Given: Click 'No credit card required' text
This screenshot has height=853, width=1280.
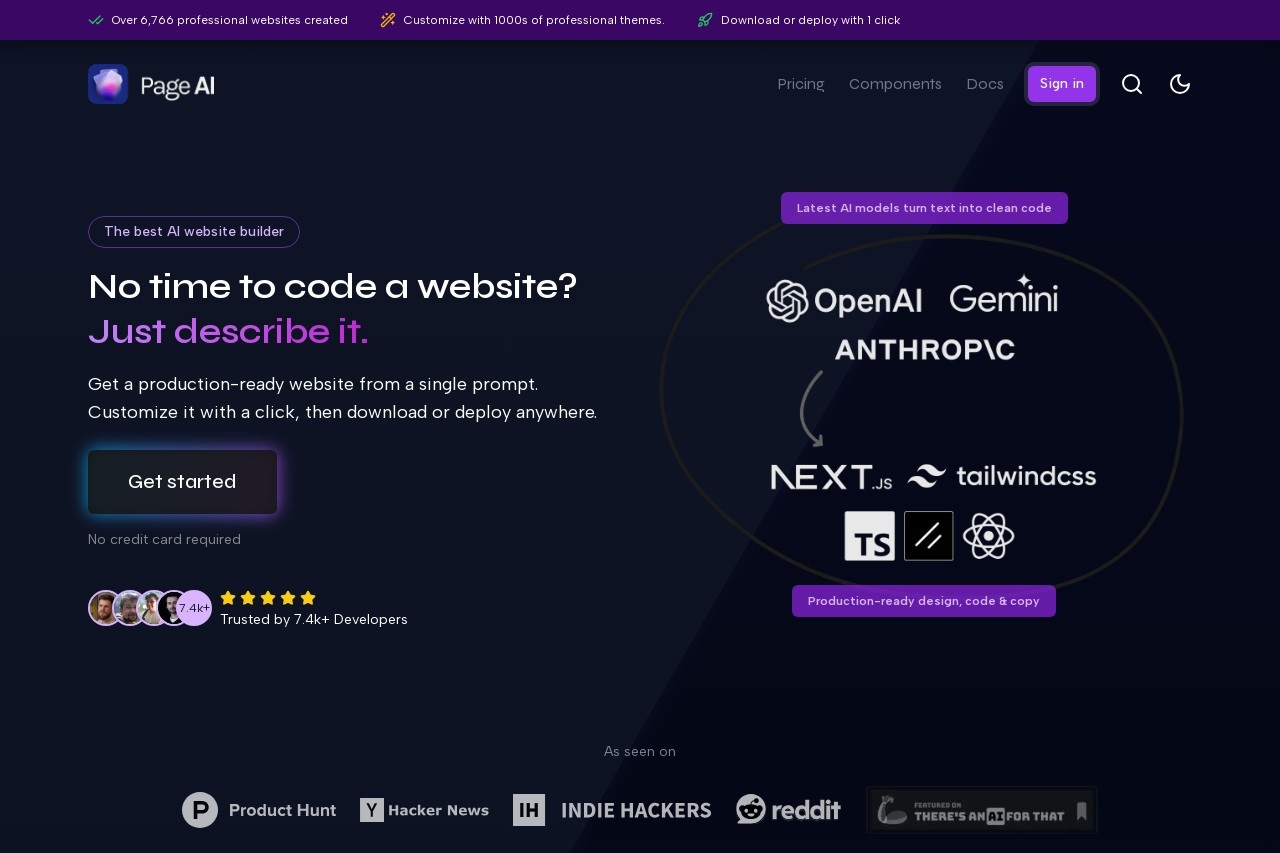Looking at the screenshot, I should click(x=164, y=540).
